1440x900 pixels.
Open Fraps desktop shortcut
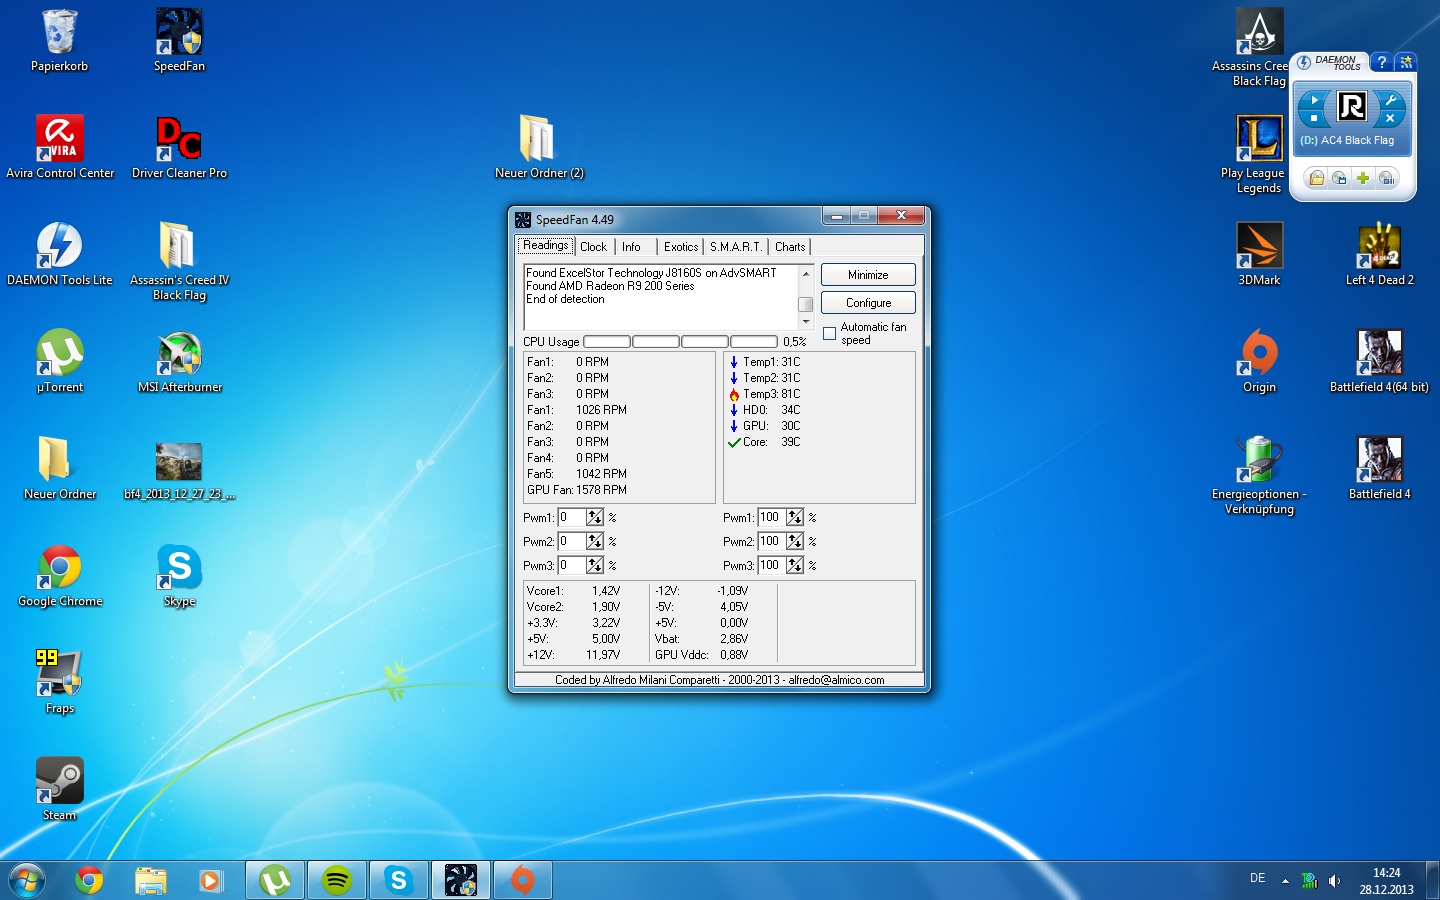[x=60, y=675]
